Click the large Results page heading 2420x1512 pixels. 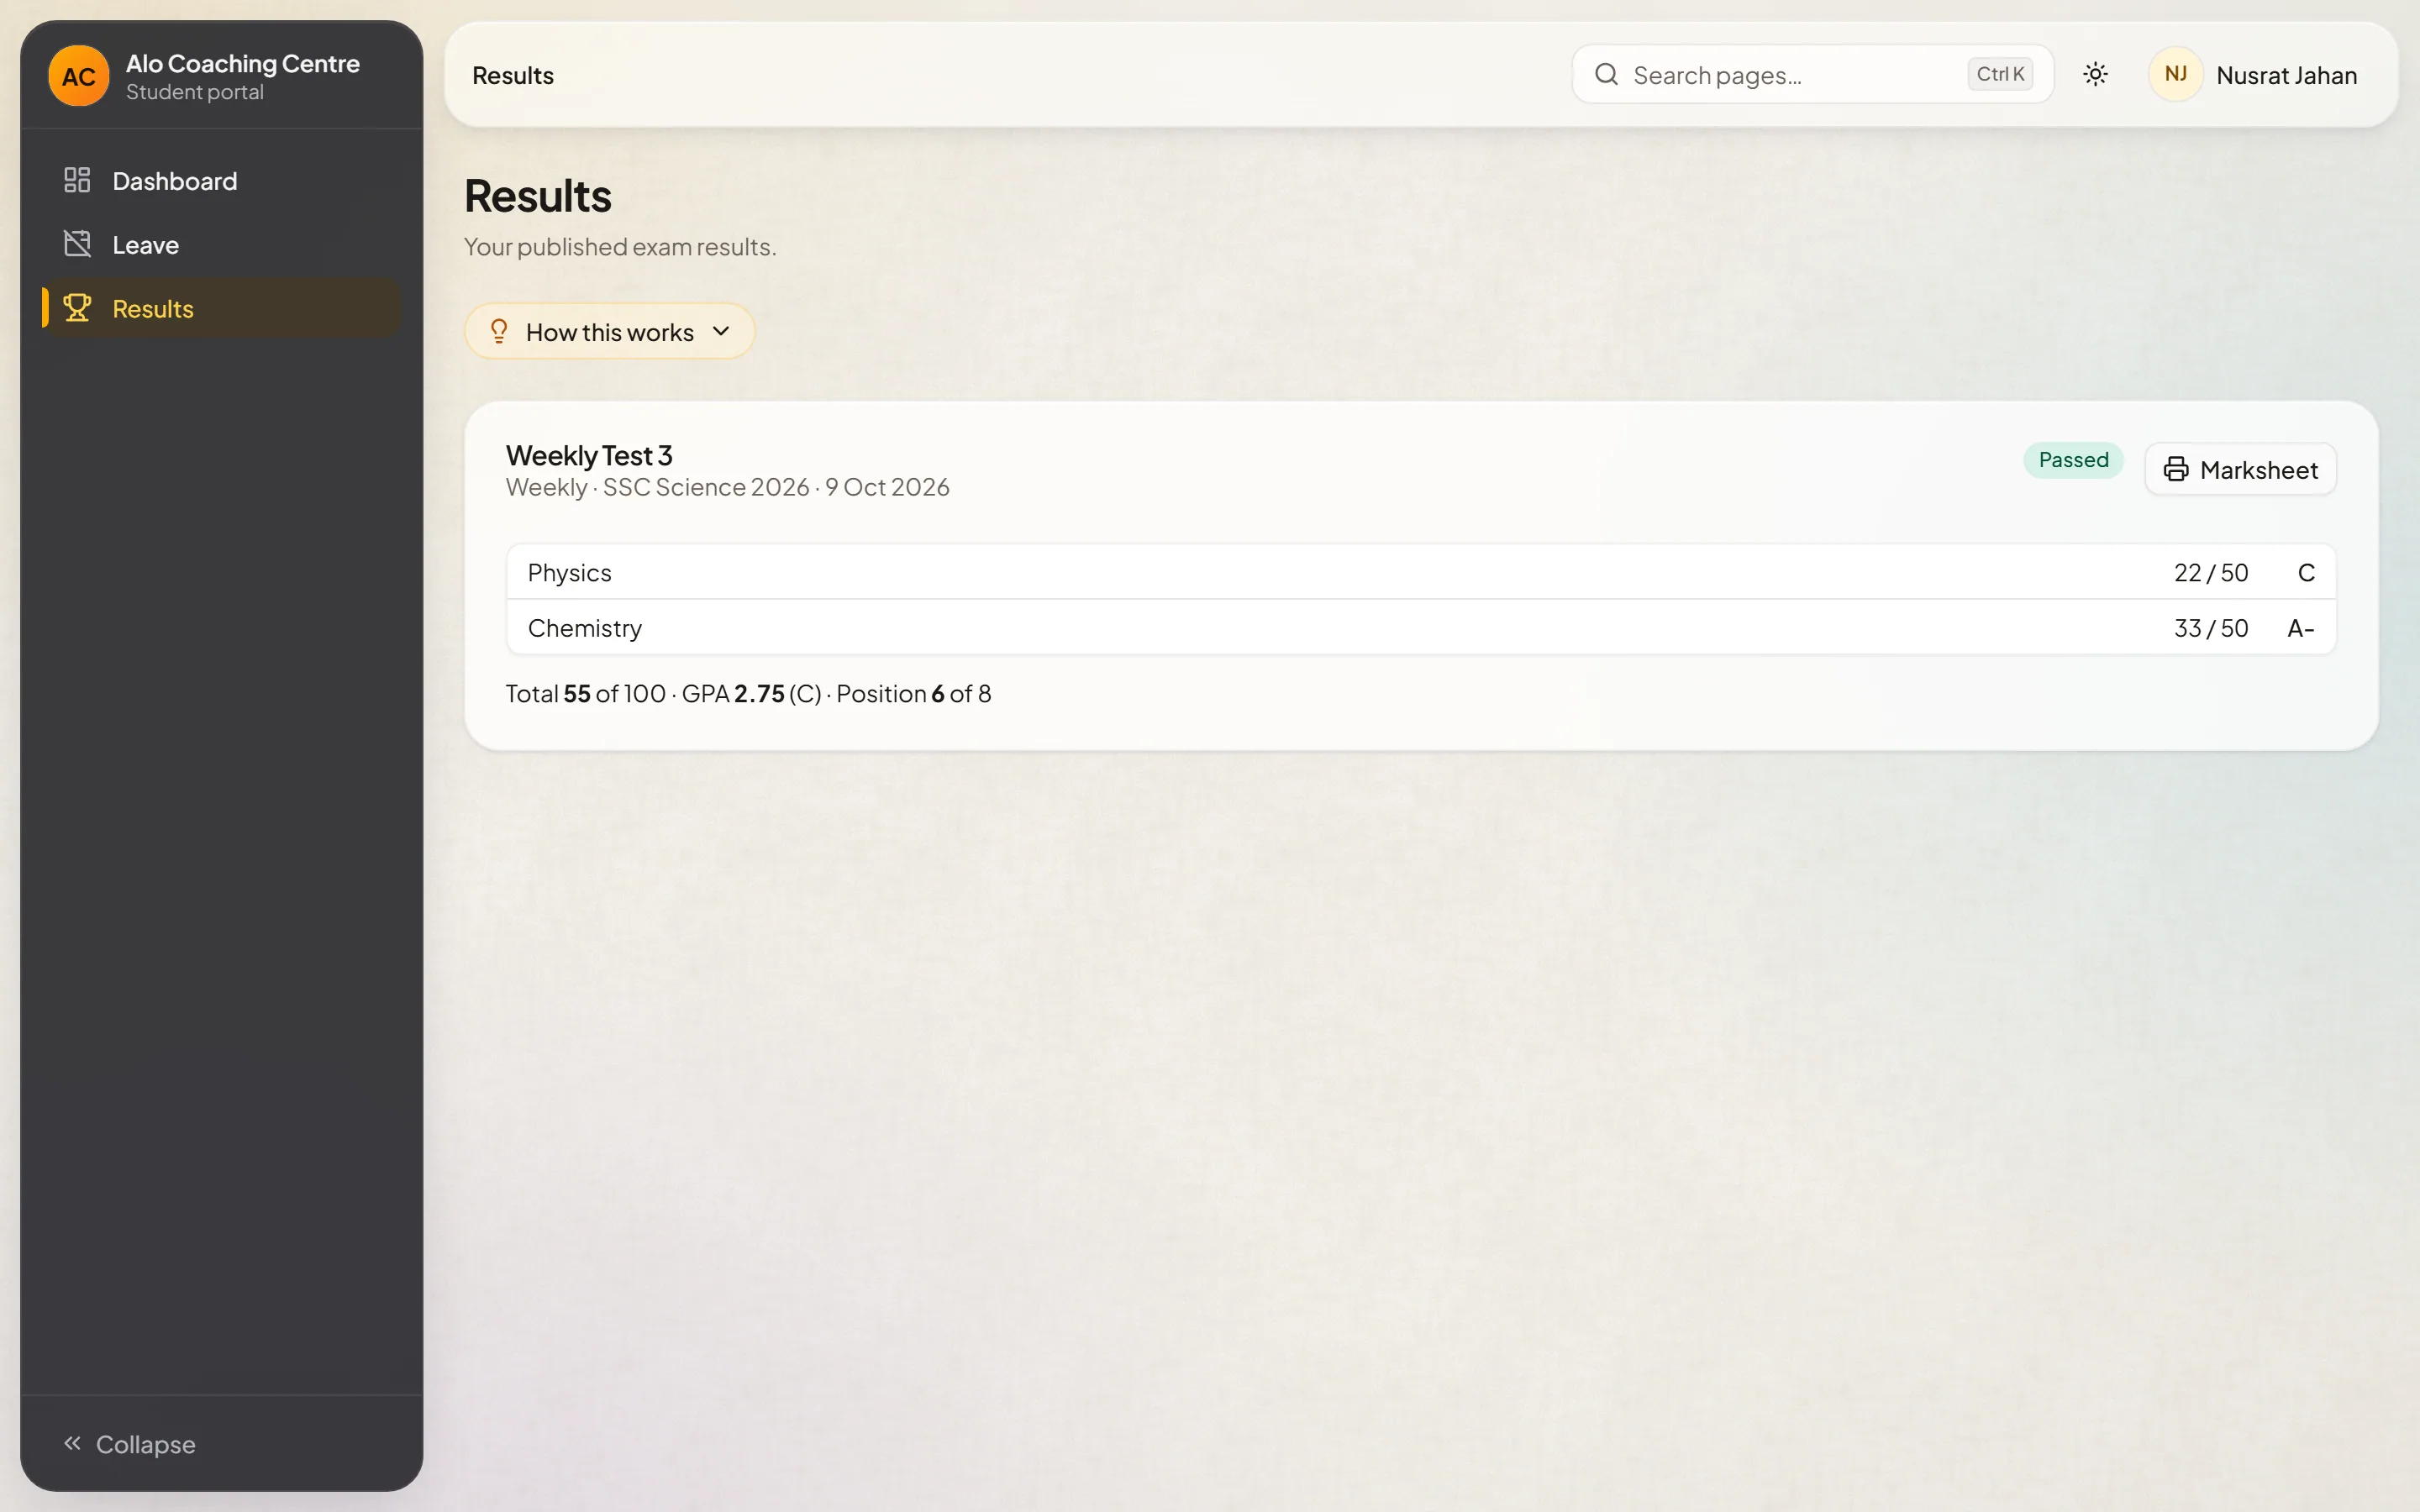pos(538,196)
